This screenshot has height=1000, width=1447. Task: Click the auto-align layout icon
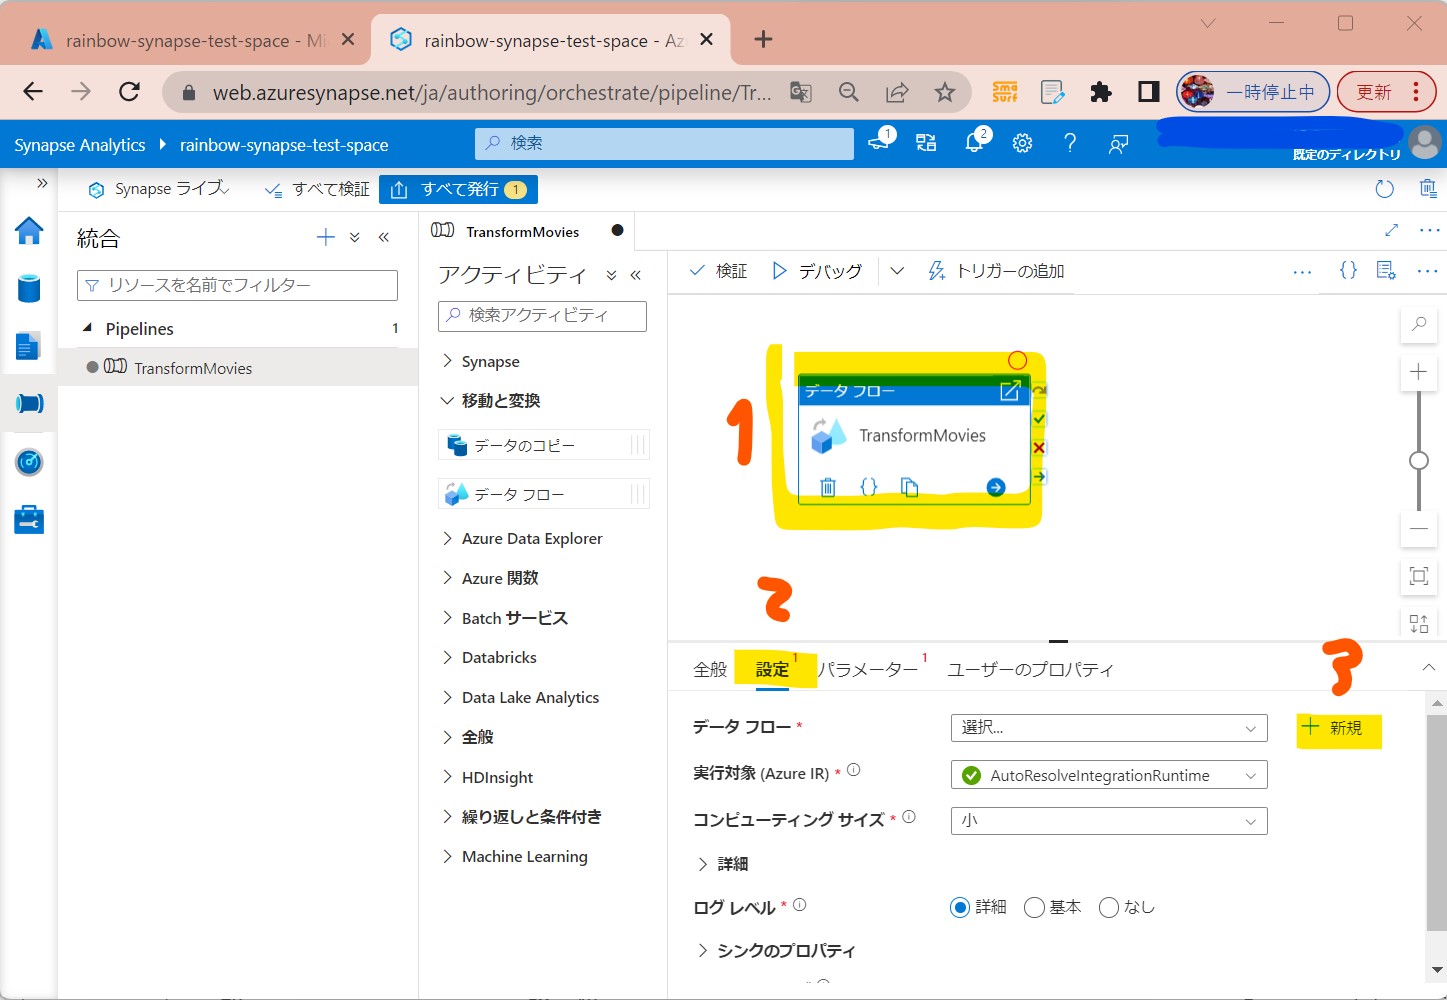1419,623
